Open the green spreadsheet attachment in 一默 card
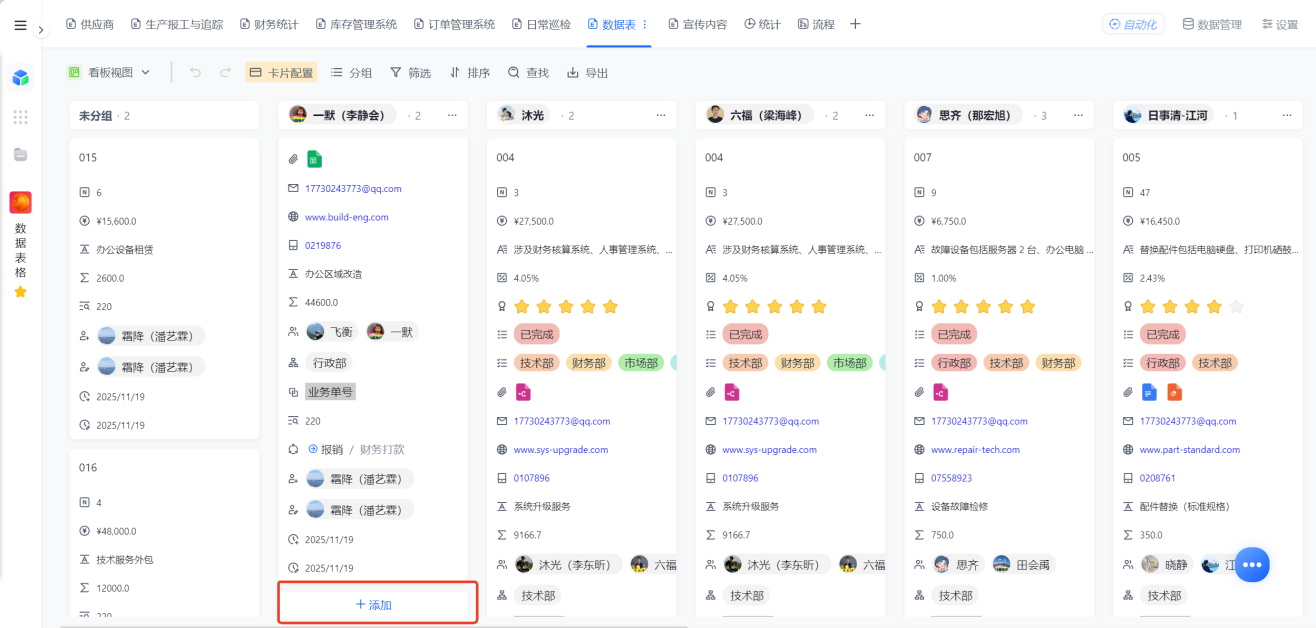This screenshot has height=628, width=1316. point(314,159)
